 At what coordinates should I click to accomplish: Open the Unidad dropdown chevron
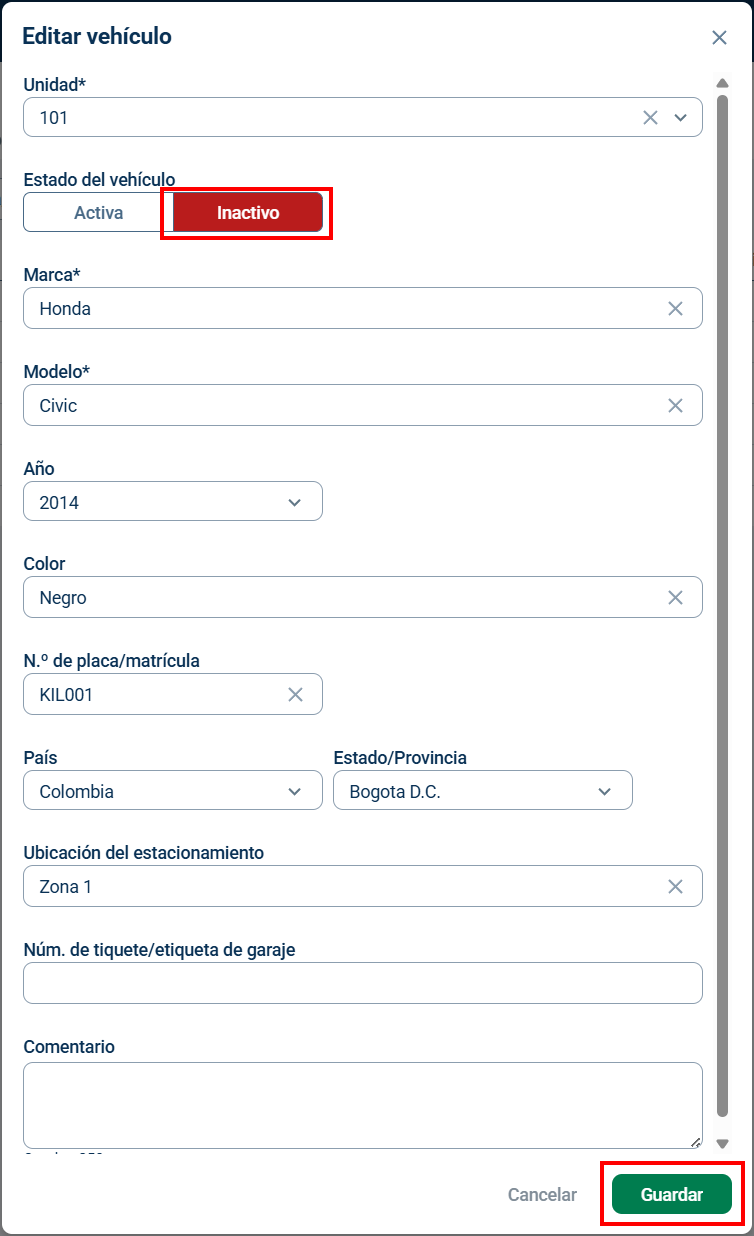coord(681,118)
